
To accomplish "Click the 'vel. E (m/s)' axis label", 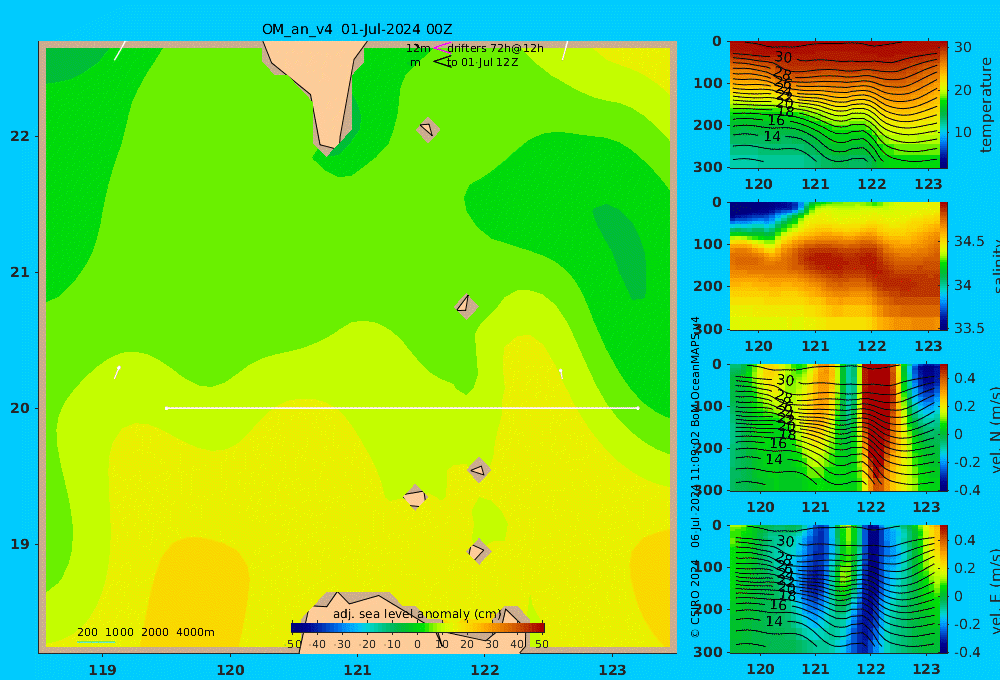I will coord(994,591).
